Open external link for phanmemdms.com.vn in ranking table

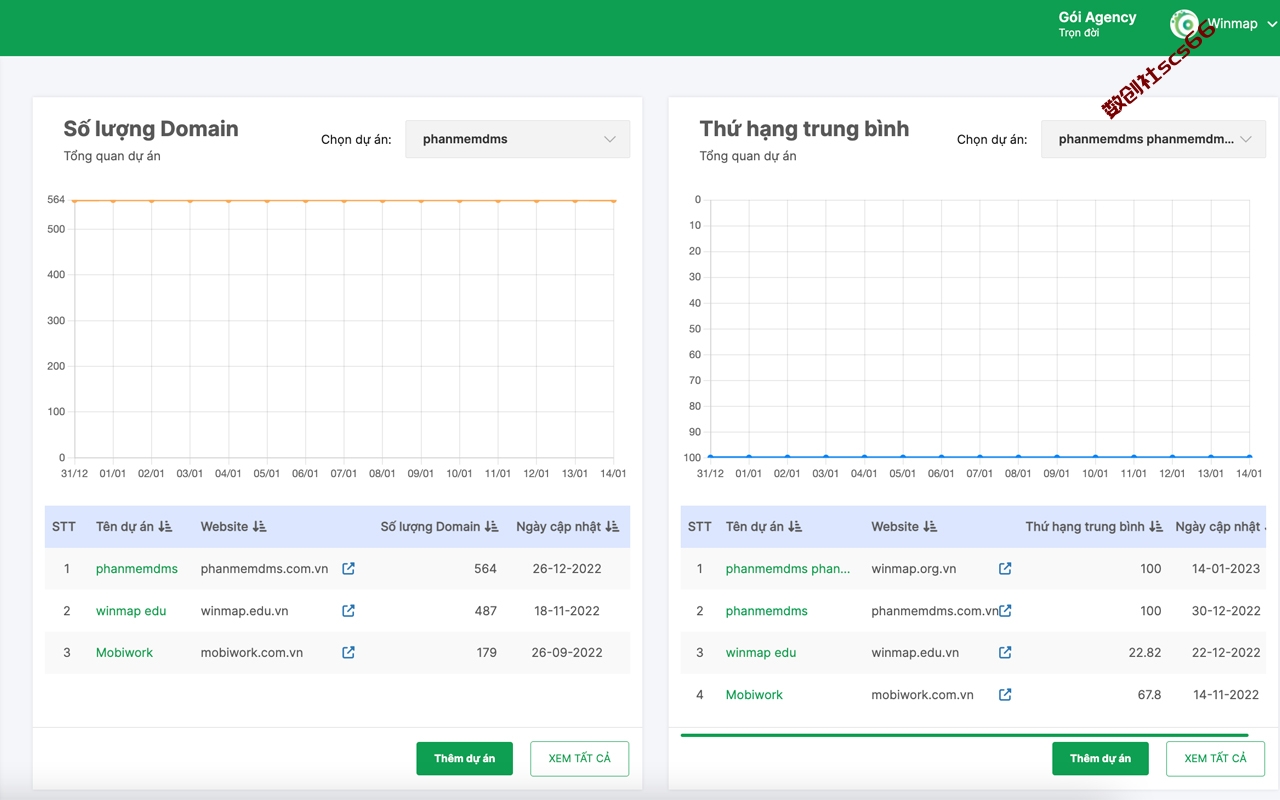pyautogui.click(x=1005, y=610)
